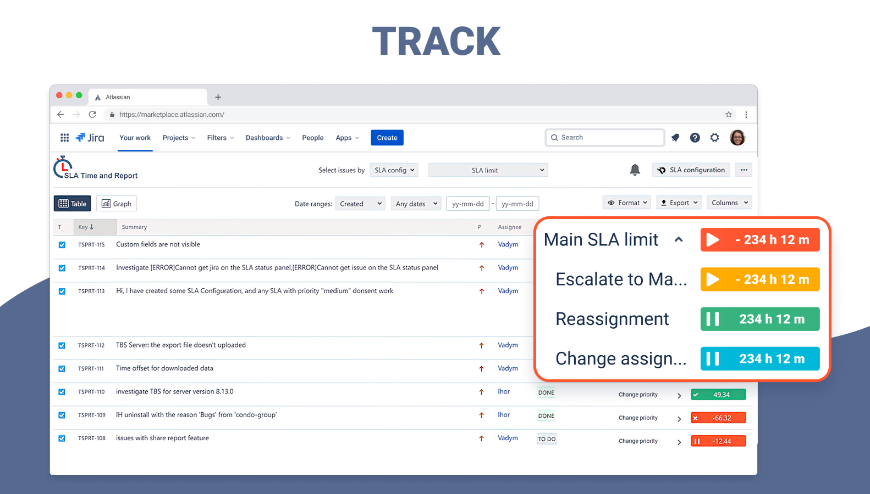
Task: Click the browser back arrow
Action: [x=60, y=114]
